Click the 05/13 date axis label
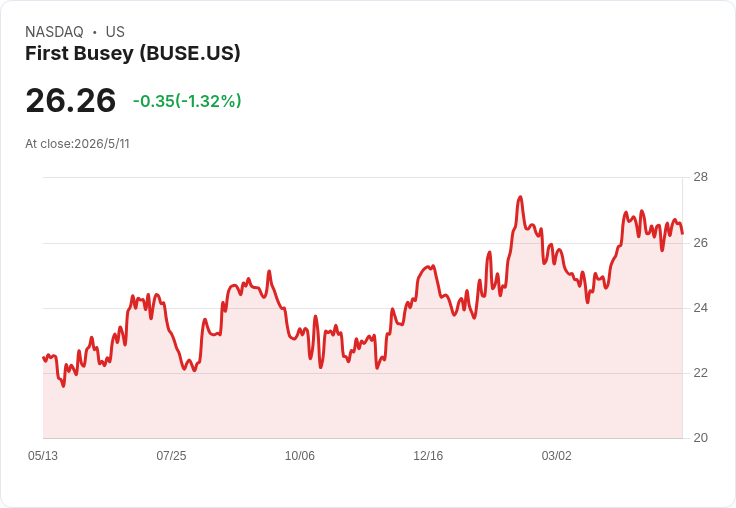Screen dimensions: 736x508 tap(43, 455)
